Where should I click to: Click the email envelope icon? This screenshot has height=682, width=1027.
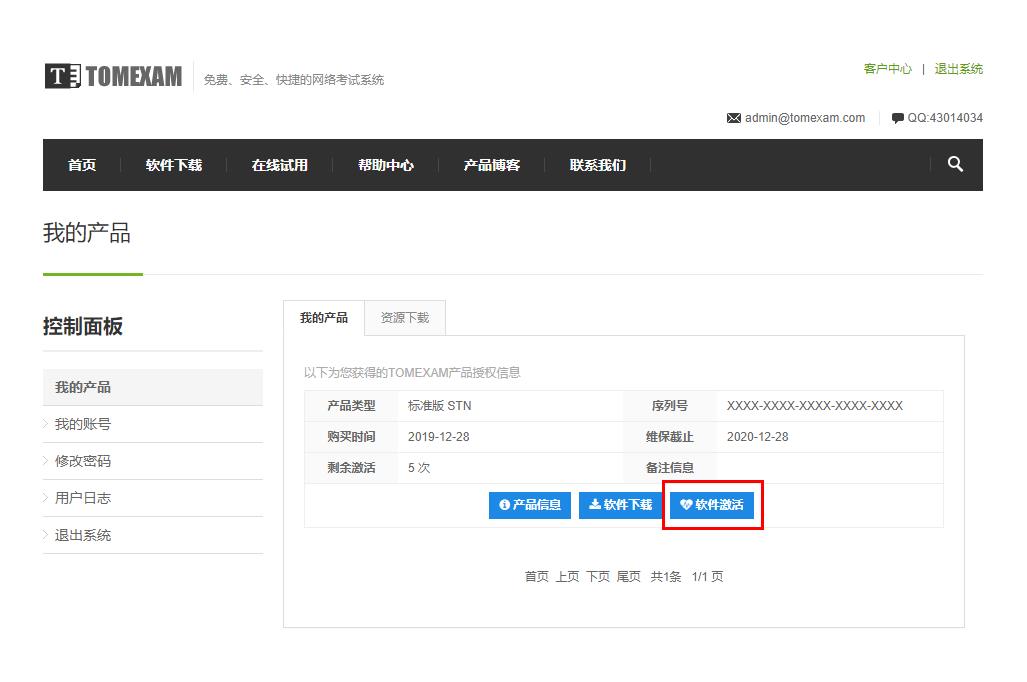pos(733,118)
